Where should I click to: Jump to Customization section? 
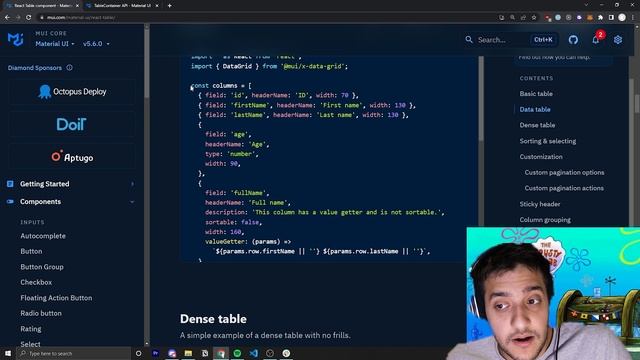tap(541, 157)
